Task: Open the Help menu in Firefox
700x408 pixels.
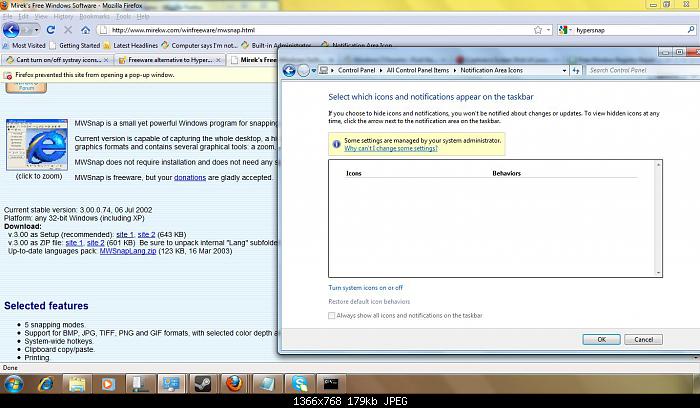Action: 143,17
